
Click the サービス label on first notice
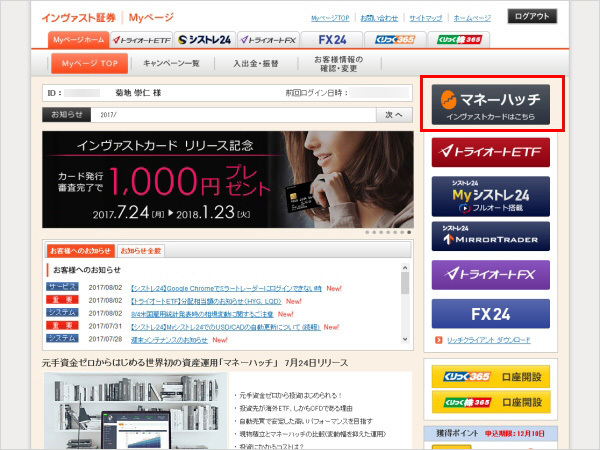point(62,287)
